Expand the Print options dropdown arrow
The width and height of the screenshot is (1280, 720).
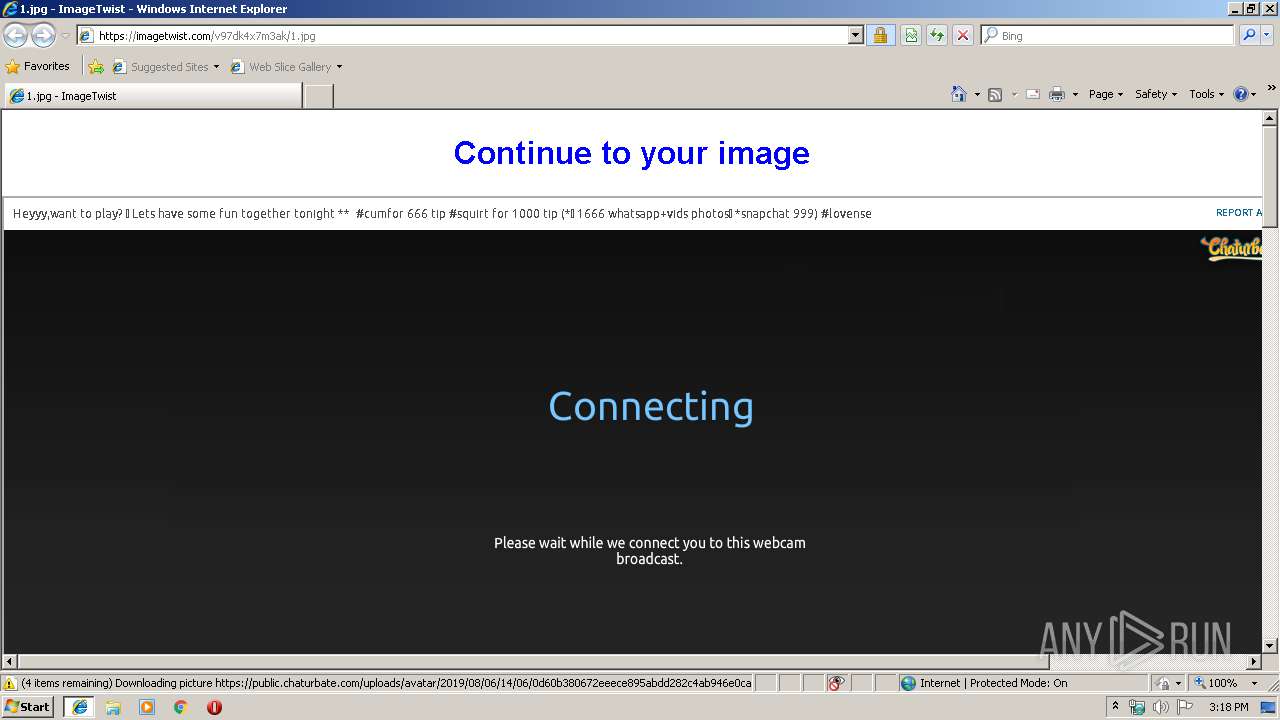click(1075, 94)
